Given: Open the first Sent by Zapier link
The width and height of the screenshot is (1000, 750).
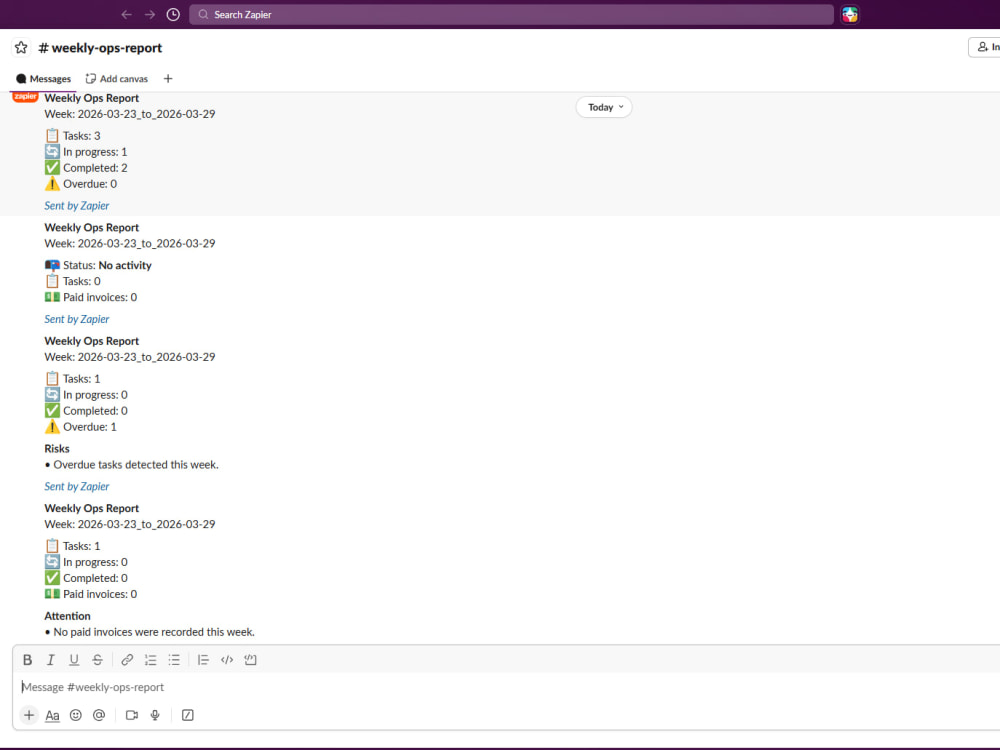Looking at the screenshot, I should click(x=77, y=205).
